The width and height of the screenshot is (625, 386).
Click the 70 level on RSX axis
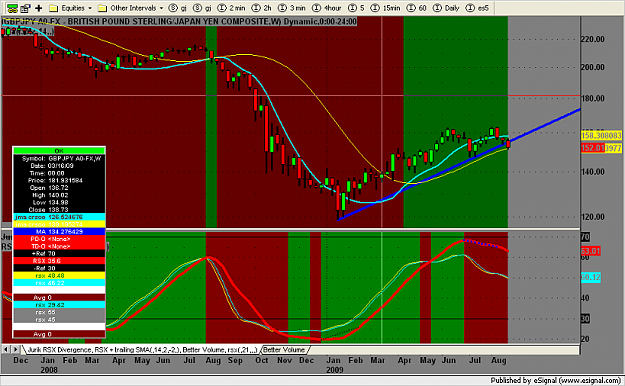pyautogui.click(x=585, y=237)
